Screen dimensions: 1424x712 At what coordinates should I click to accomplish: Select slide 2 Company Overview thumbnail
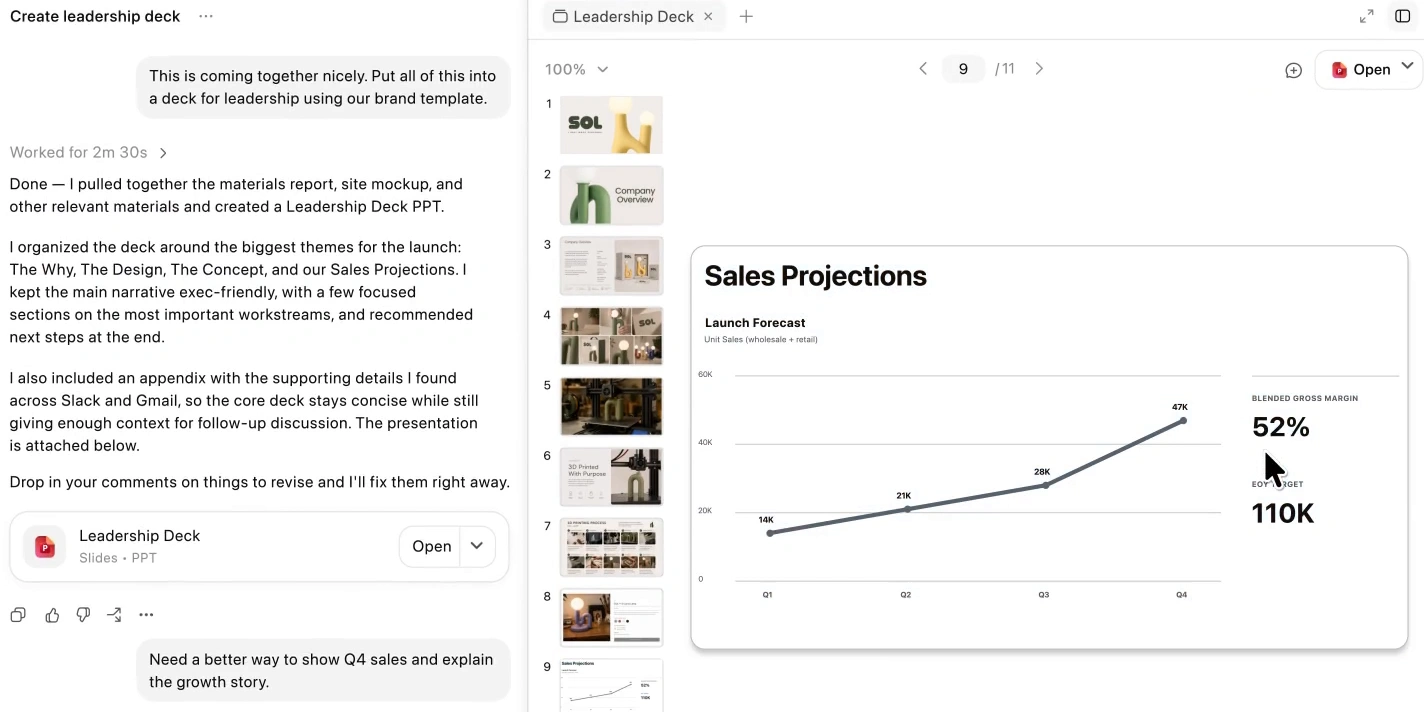click(x=611, y=195)
